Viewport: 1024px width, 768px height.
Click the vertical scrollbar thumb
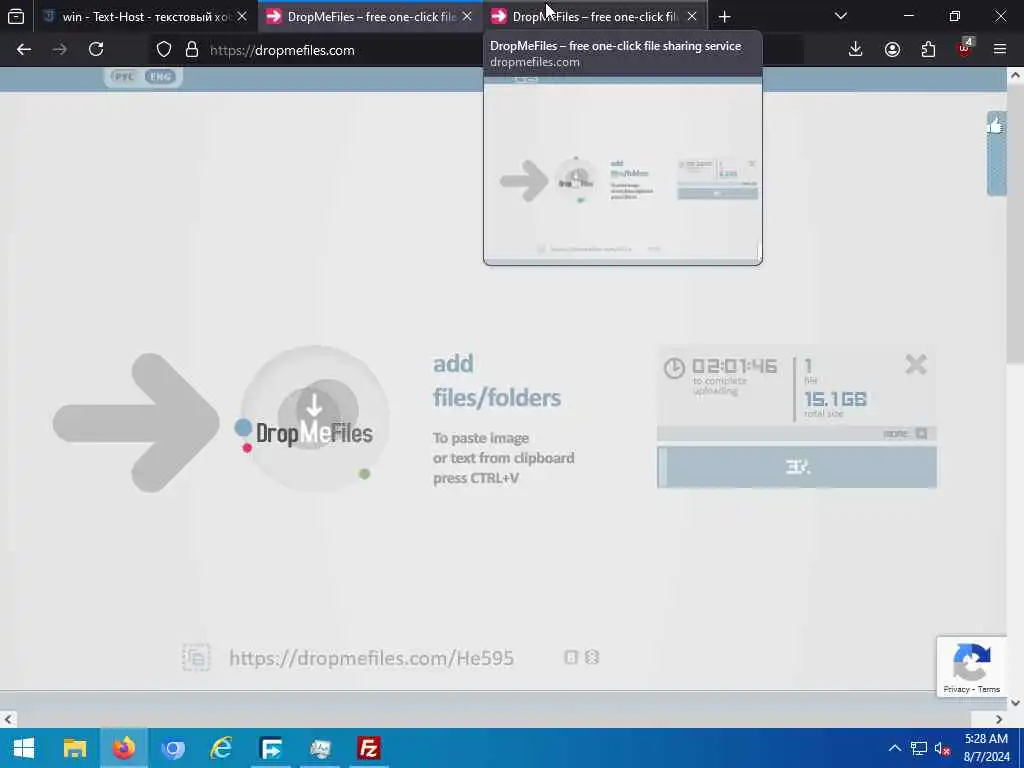tap(1015, 222)
